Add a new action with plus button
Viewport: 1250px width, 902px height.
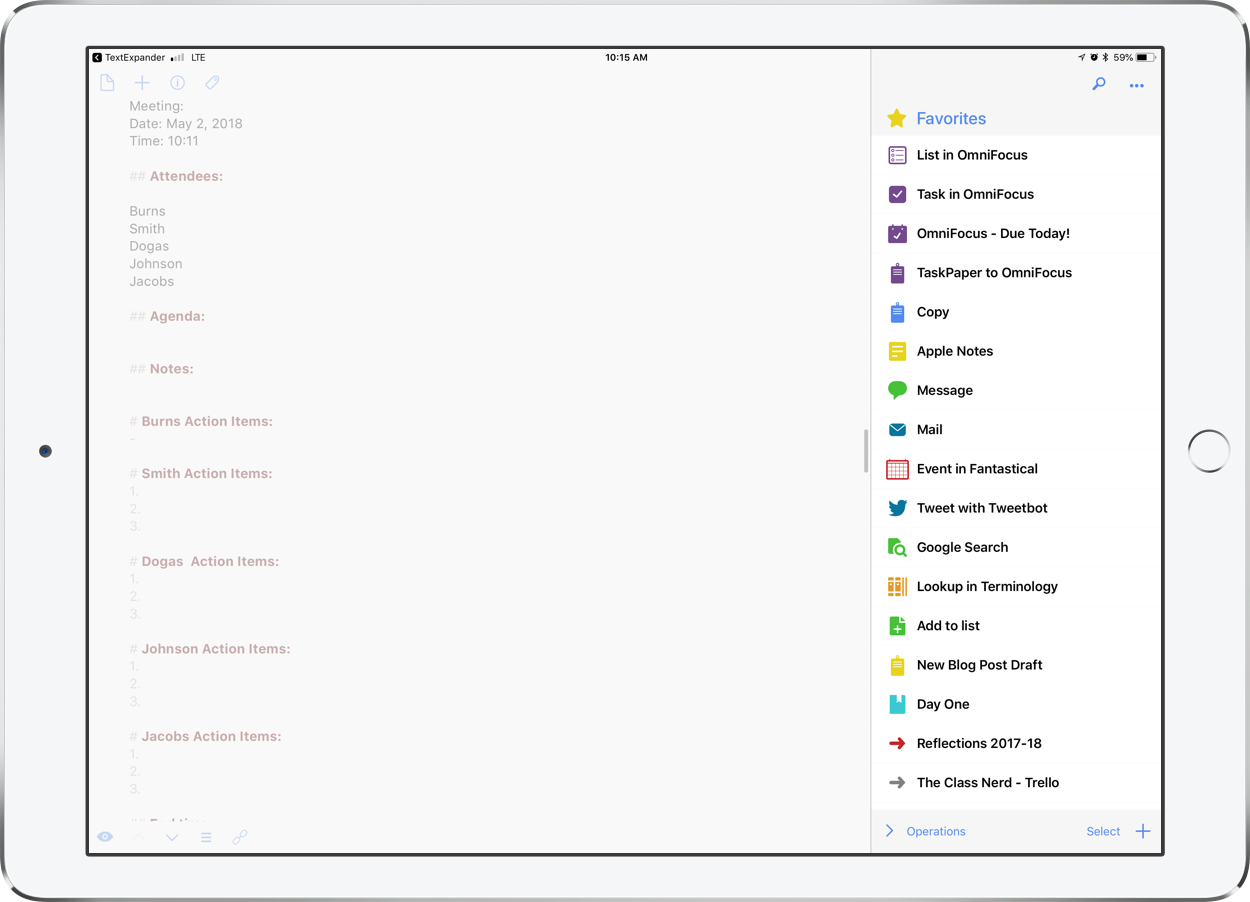(x=1143, y=831)
